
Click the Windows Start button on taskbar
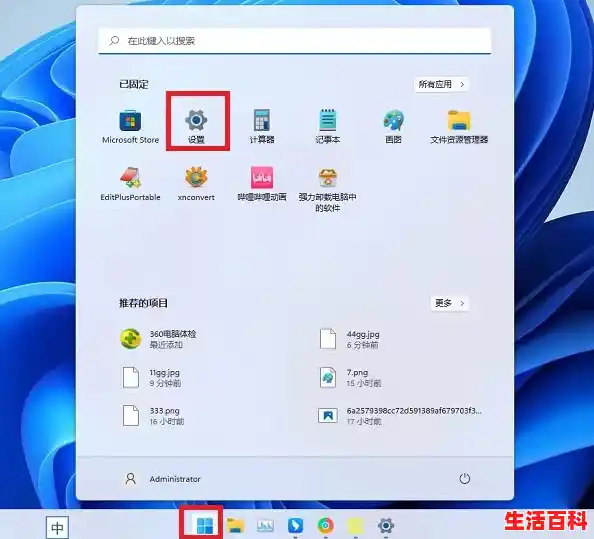tap(205, 525)
